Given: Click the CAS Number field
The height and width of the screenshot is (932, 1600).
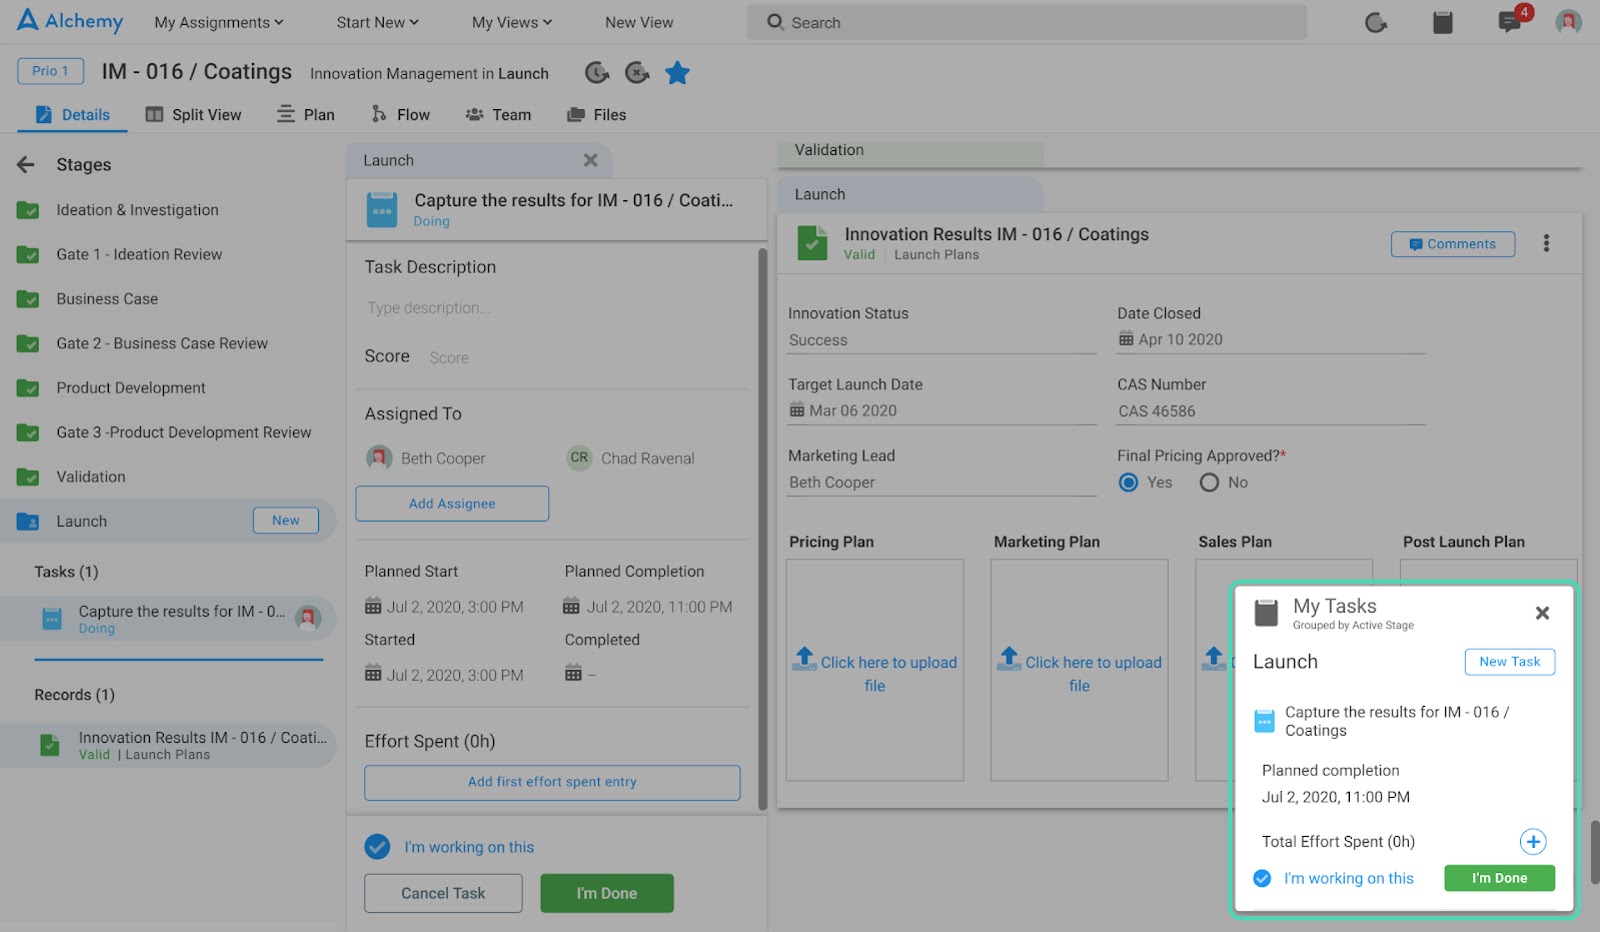Looking at the screenshot, I should coord(1271,411).
